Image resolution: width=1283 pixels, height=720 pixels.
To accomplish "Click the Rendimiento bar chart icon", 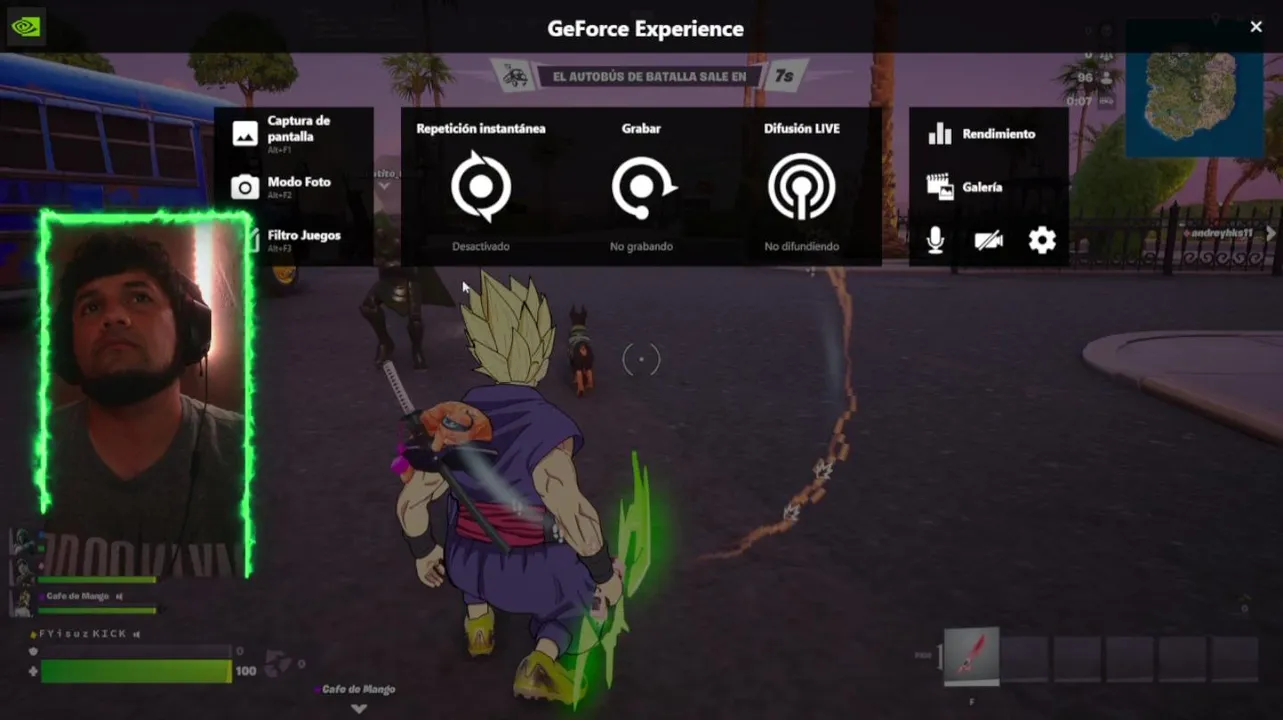I will 940,134.
